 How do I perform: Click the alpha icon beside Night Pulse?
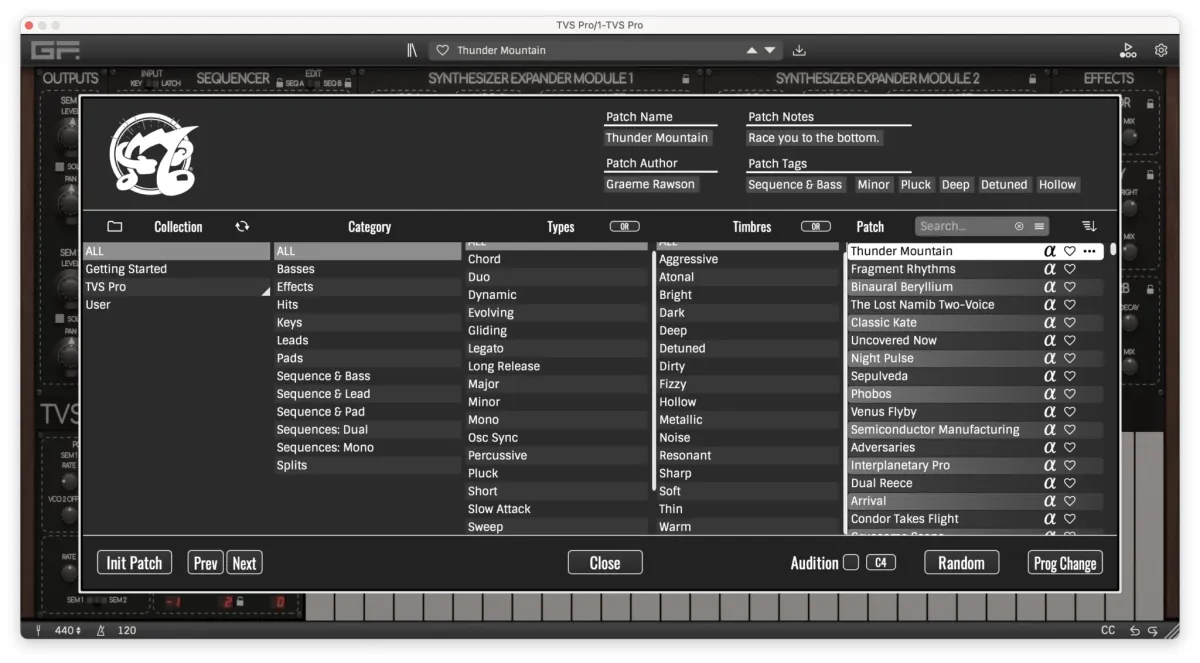click(1050, 358)
